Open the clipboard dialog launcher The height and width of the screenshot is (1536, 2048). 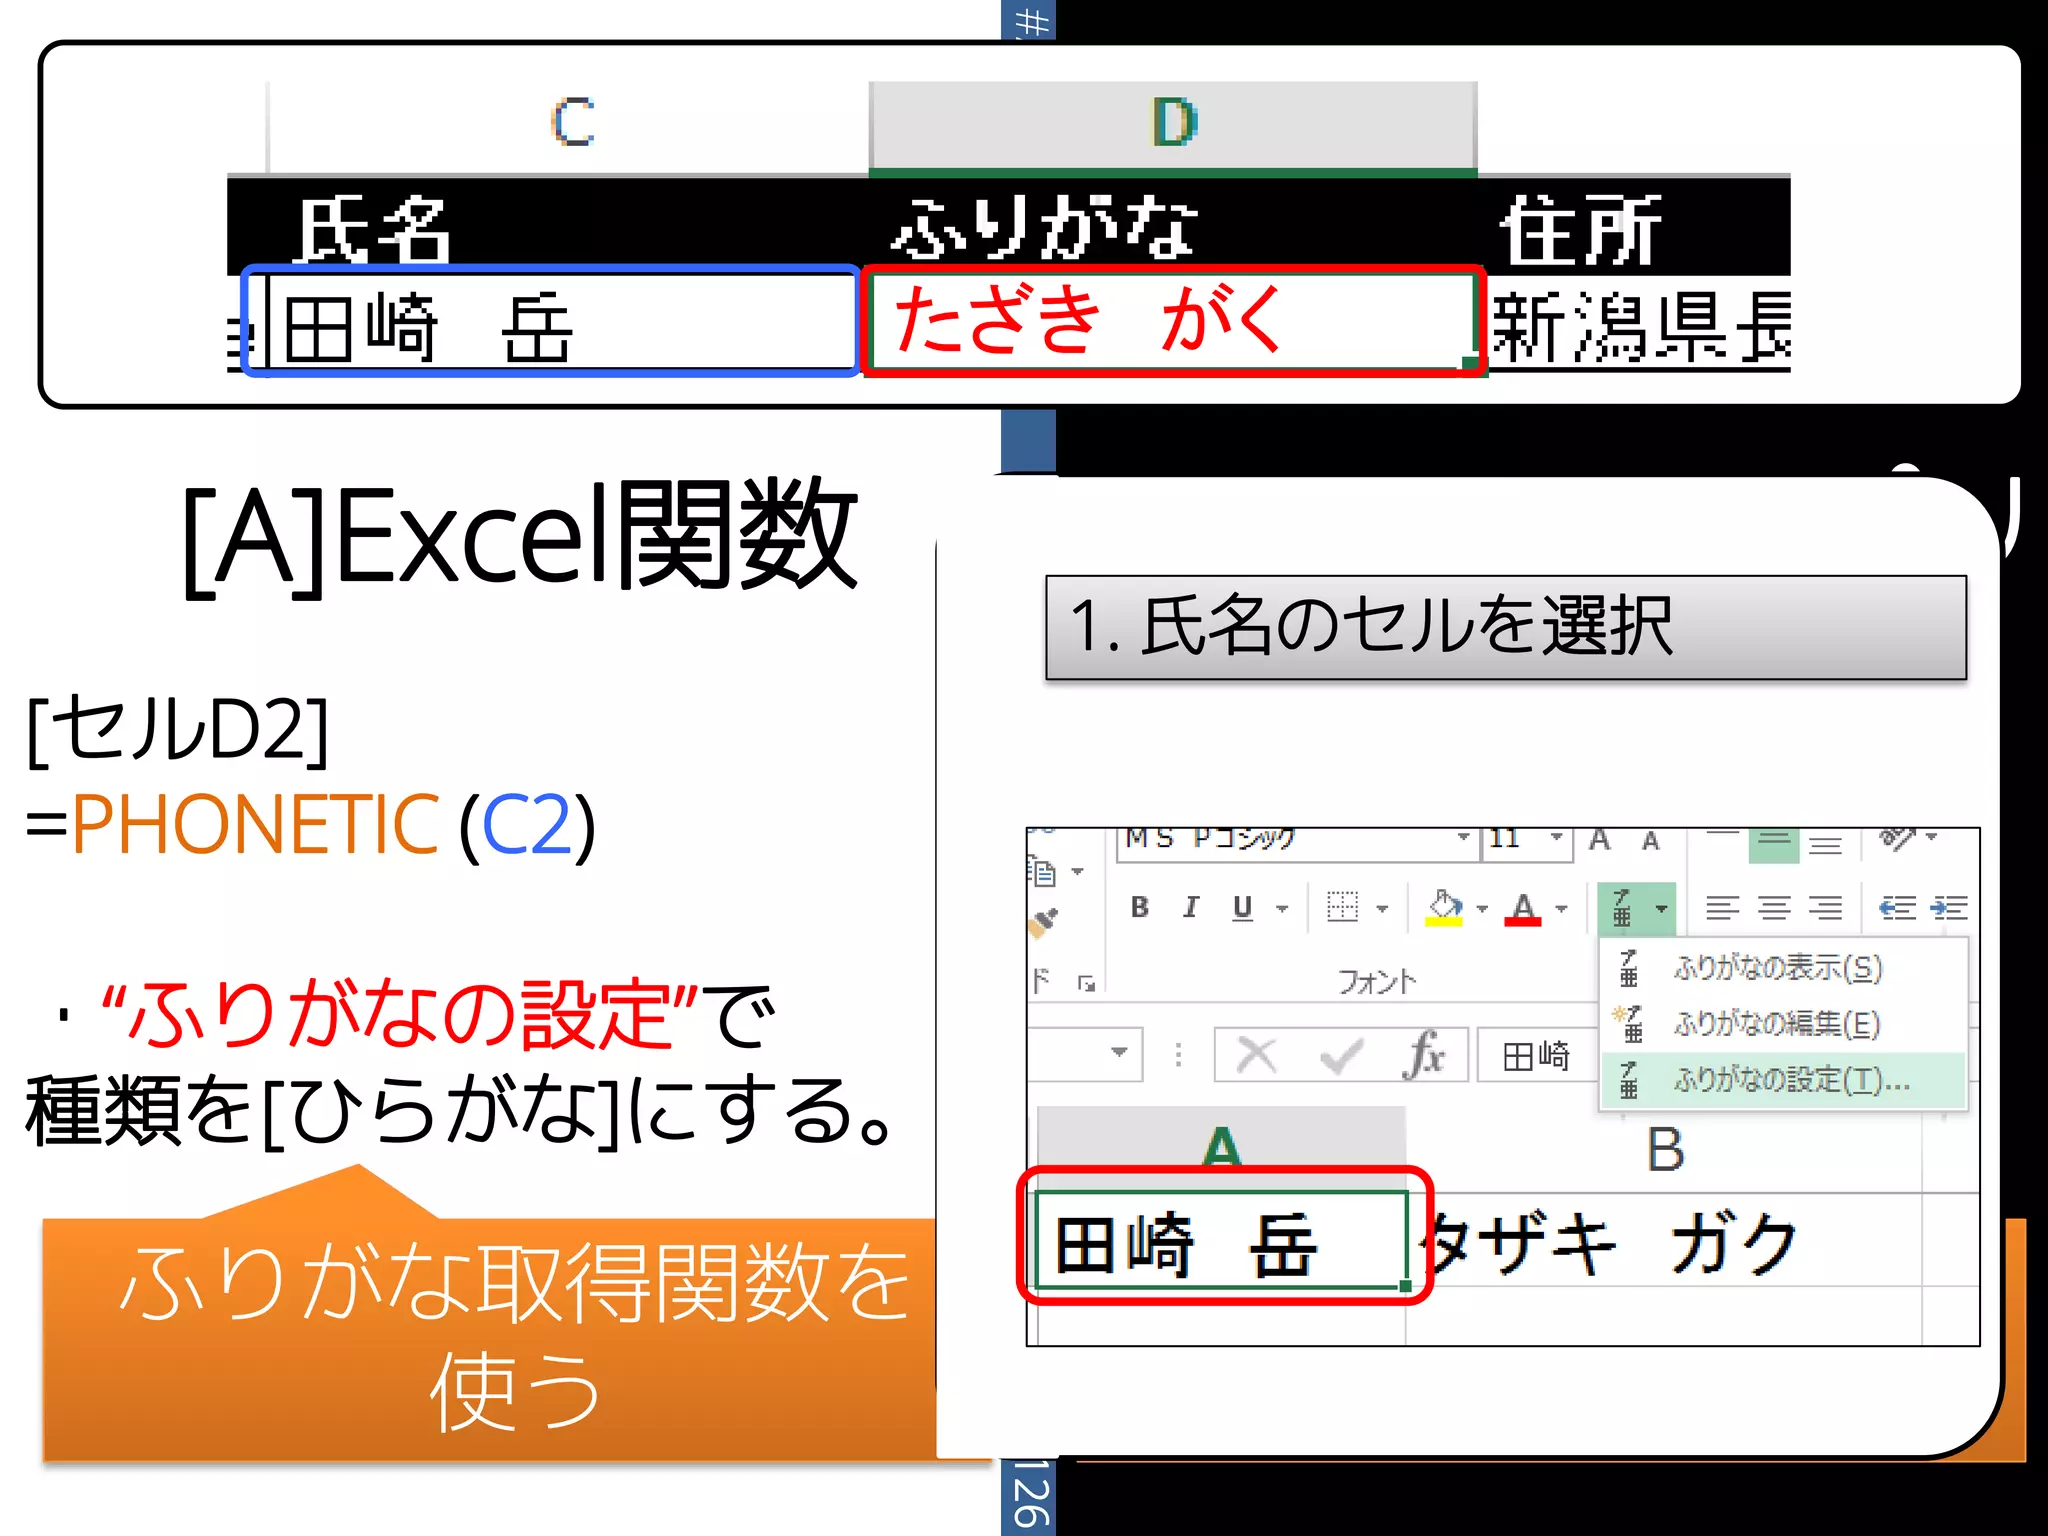(1086, 984)
